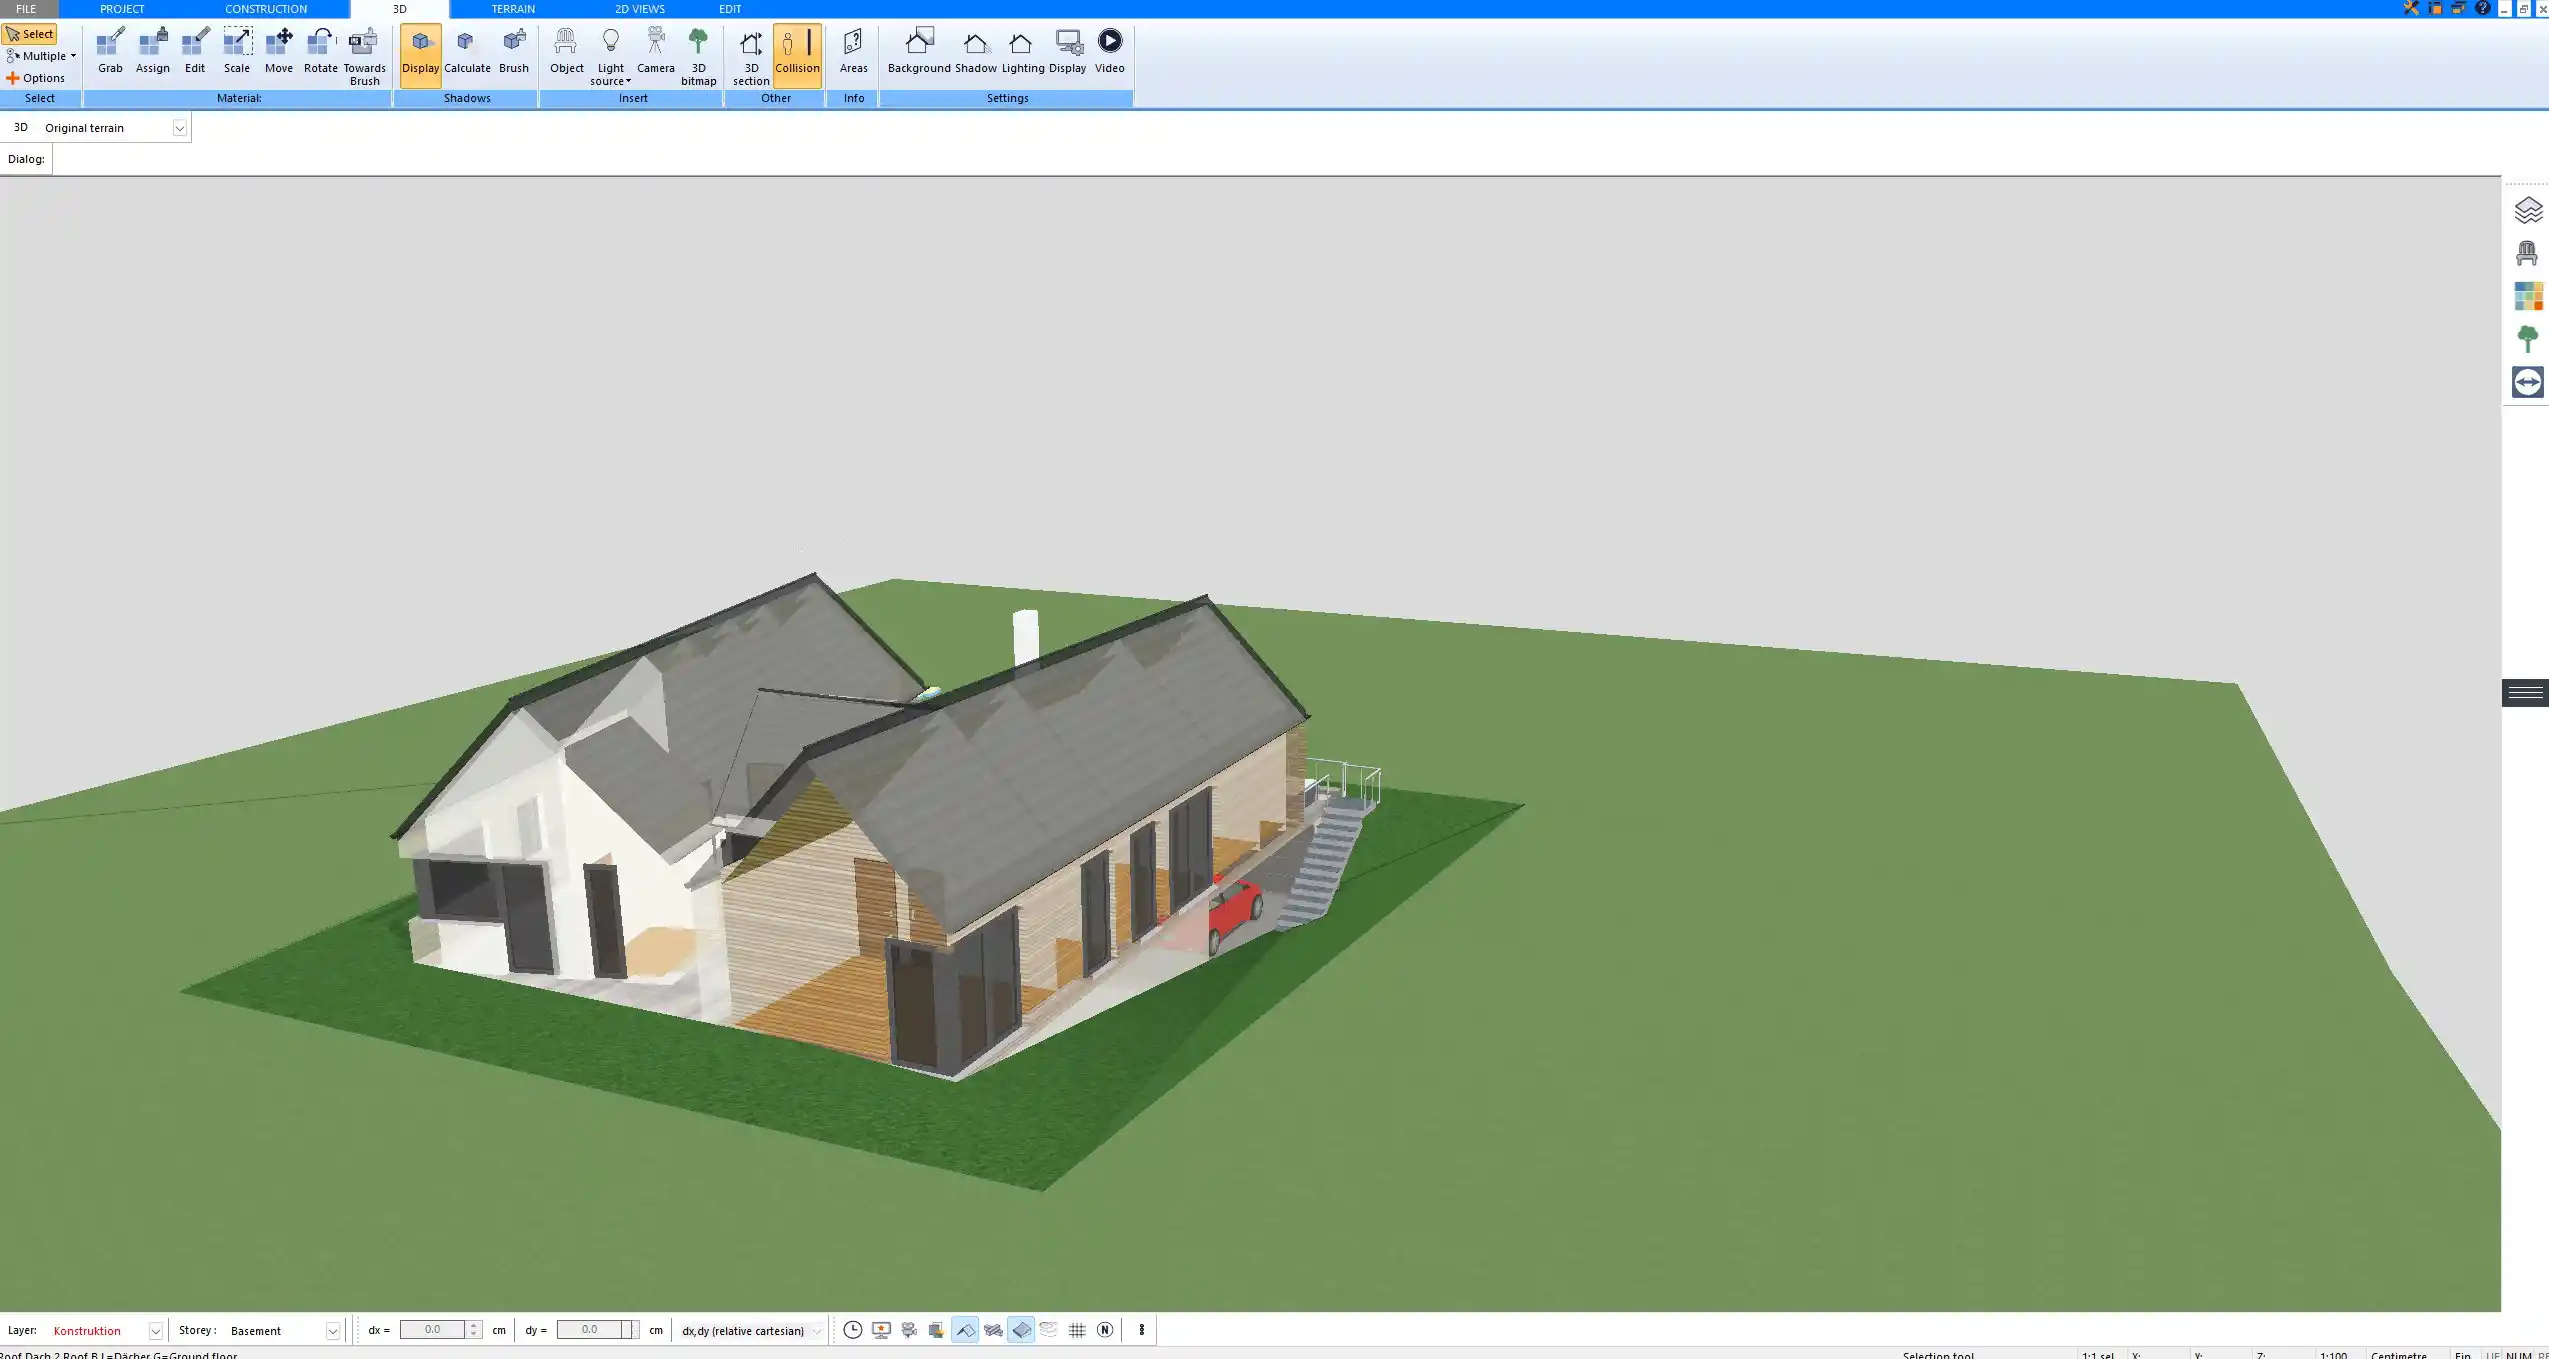Pick the Move material tool
Image resolution: width=2549 pixels, height=1359 pixels.
[279, 51]
